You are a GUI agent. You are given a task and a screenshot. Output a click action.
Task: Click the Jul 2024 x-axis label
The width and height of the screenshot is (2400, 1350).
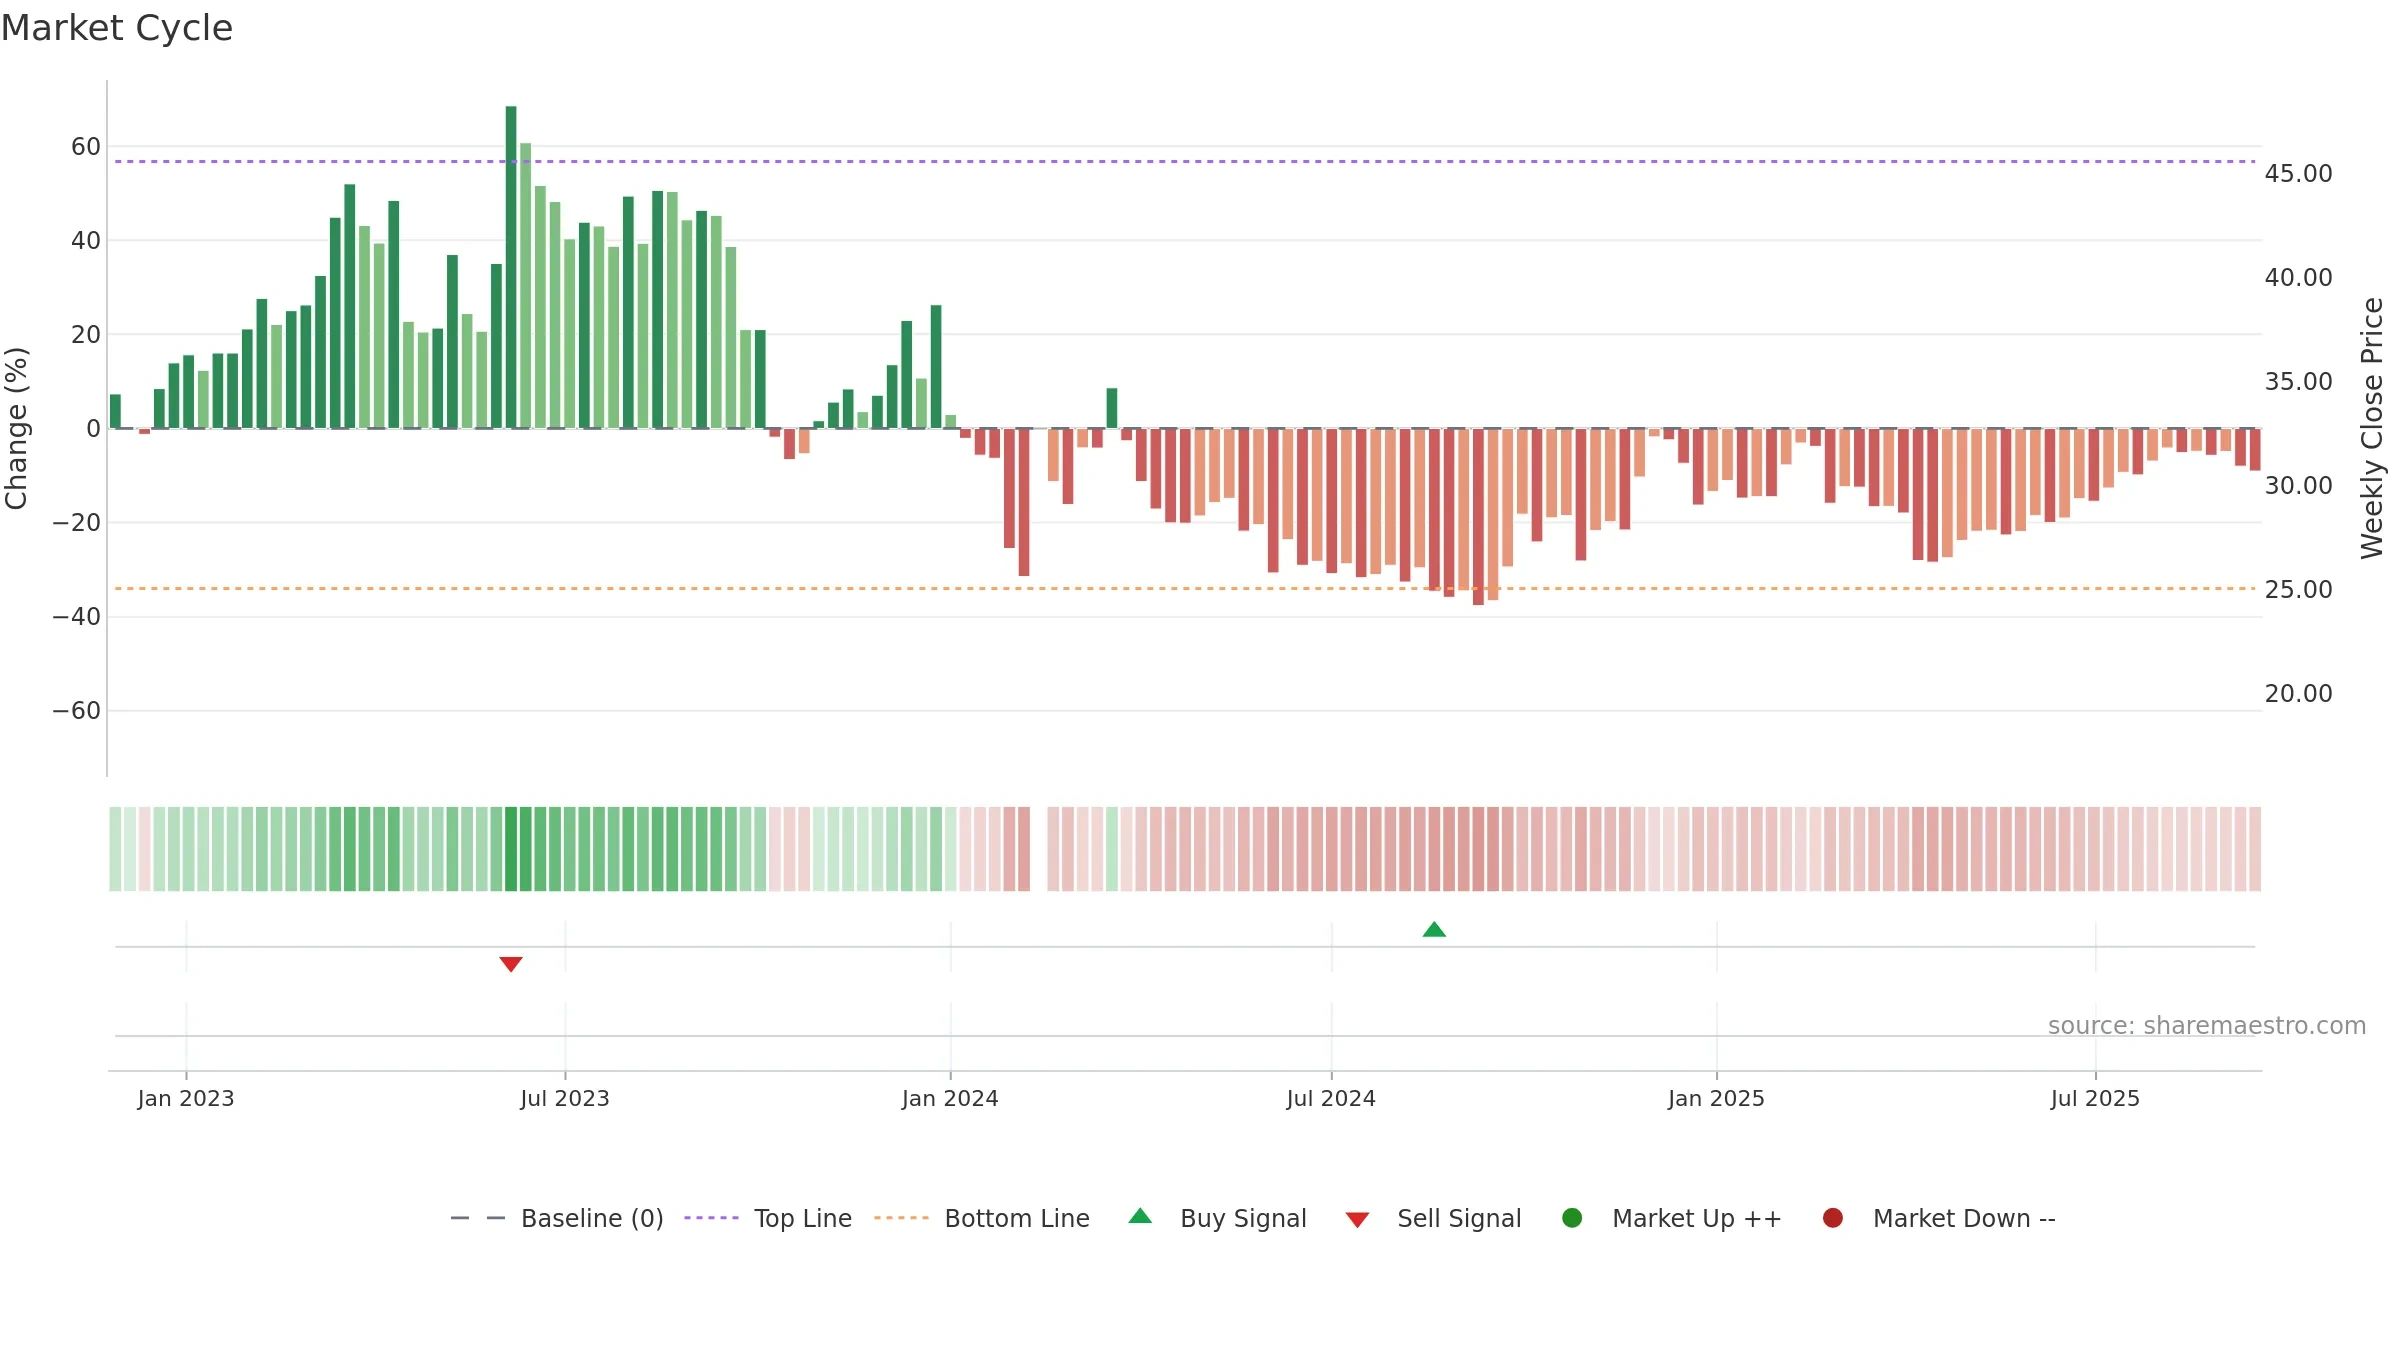point(1331,1098)
